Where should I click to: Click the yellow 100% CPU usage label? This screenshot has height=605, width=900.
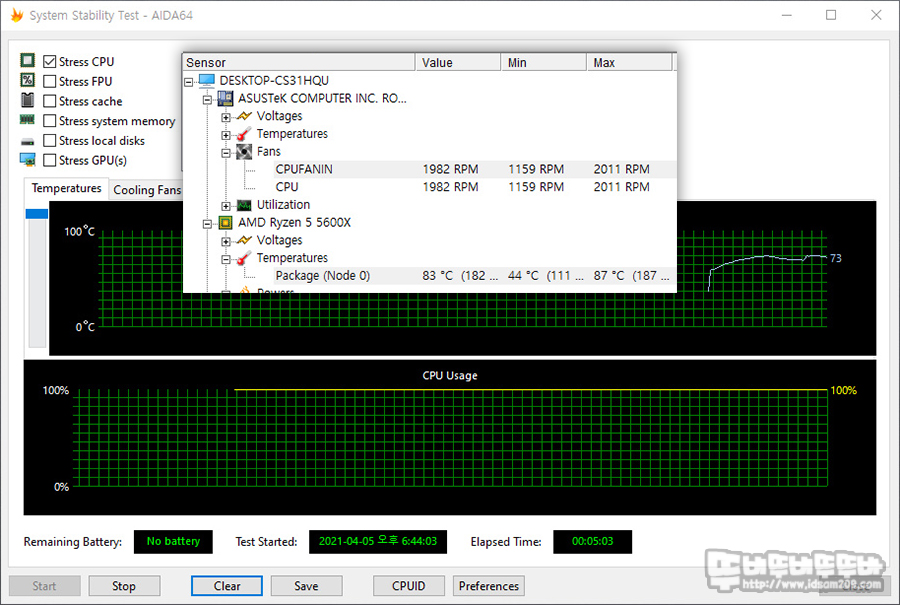(x=843, y=390)
